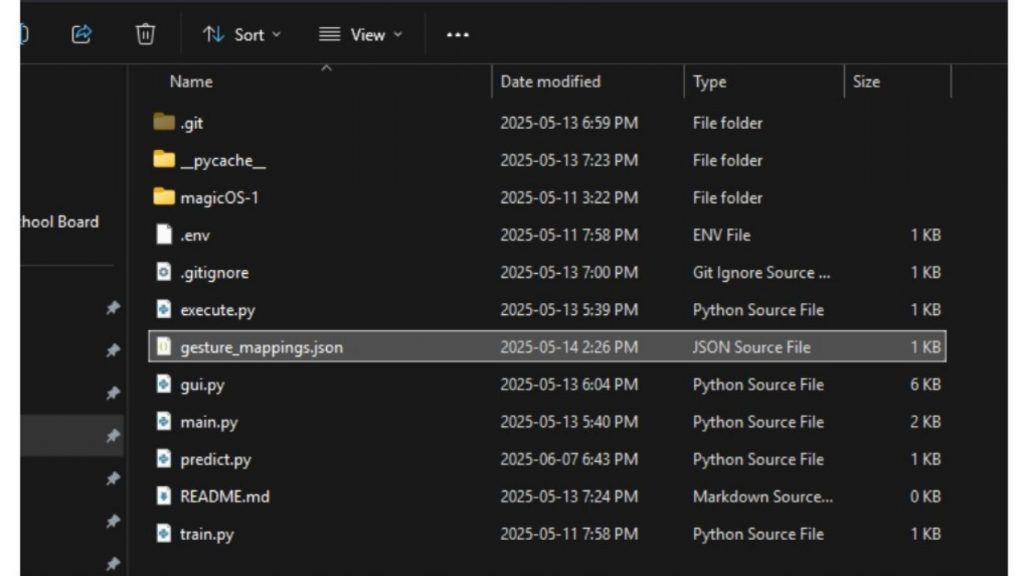Click the file icon beside .env
Screen dimensions: 1024x576
pyautogui.click(x=163, y=235)
